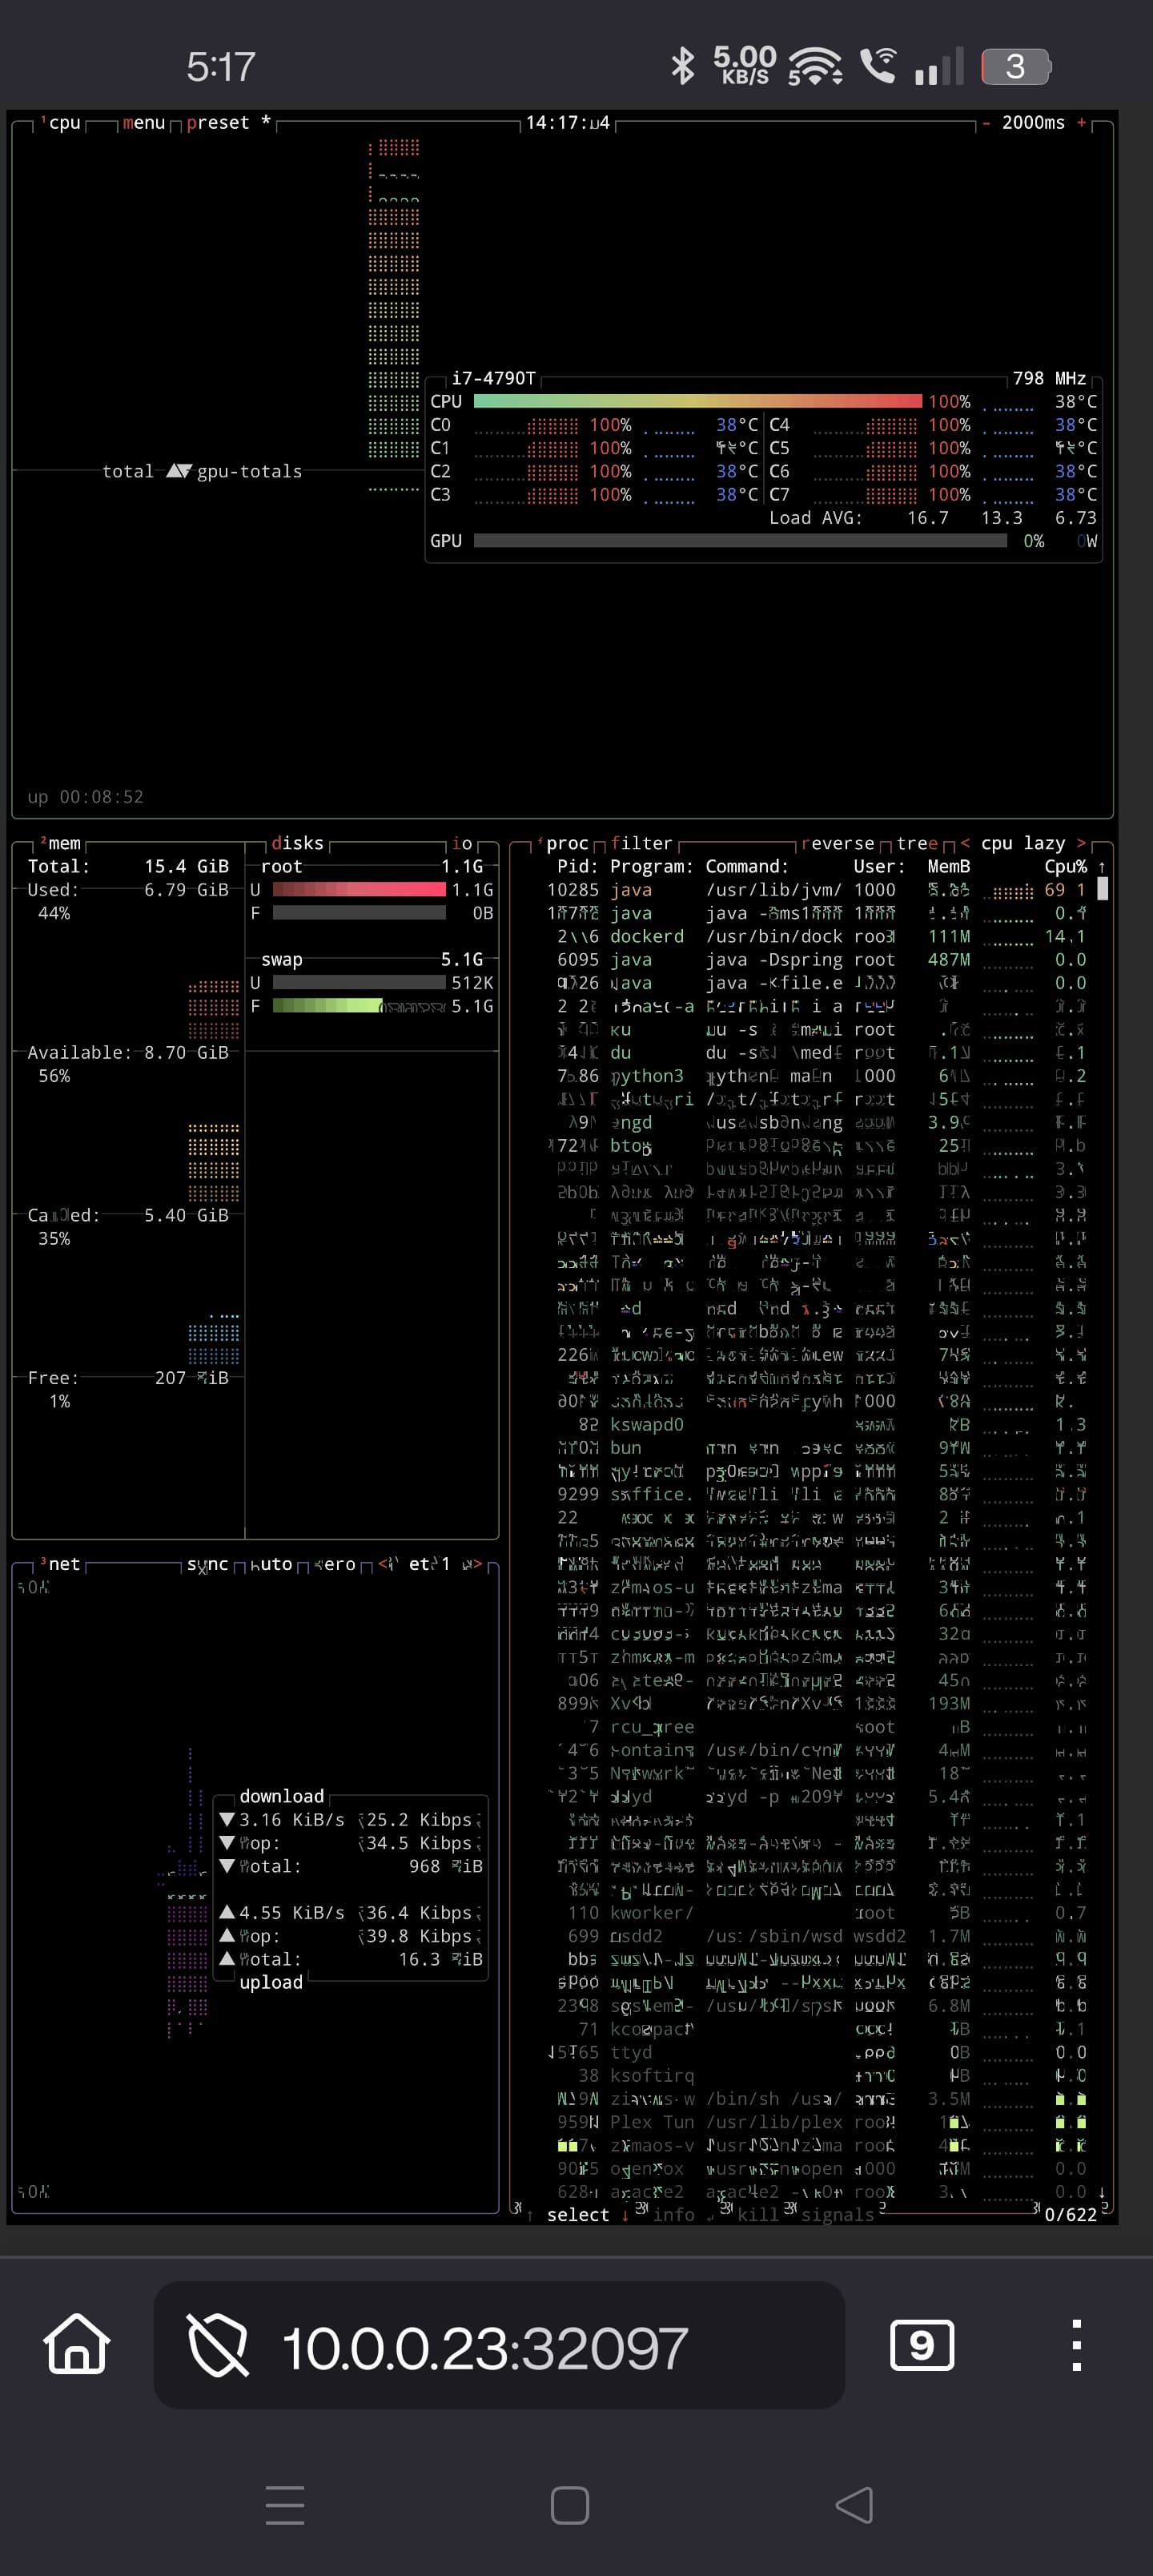Image resolution: width=1153 pixels, height=2576 pixels.
Task: Tap Android back triangle navigation icon
Action: [x=855, y=2505]
